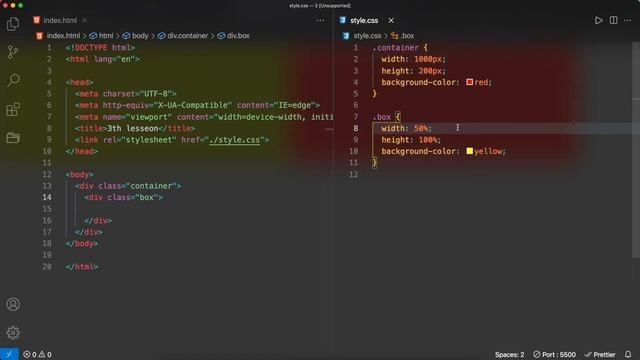The height and width of the screenshot is (360, 640).
Task: Open more actions for the index.html editor group
Action: (x=320, y=20)
